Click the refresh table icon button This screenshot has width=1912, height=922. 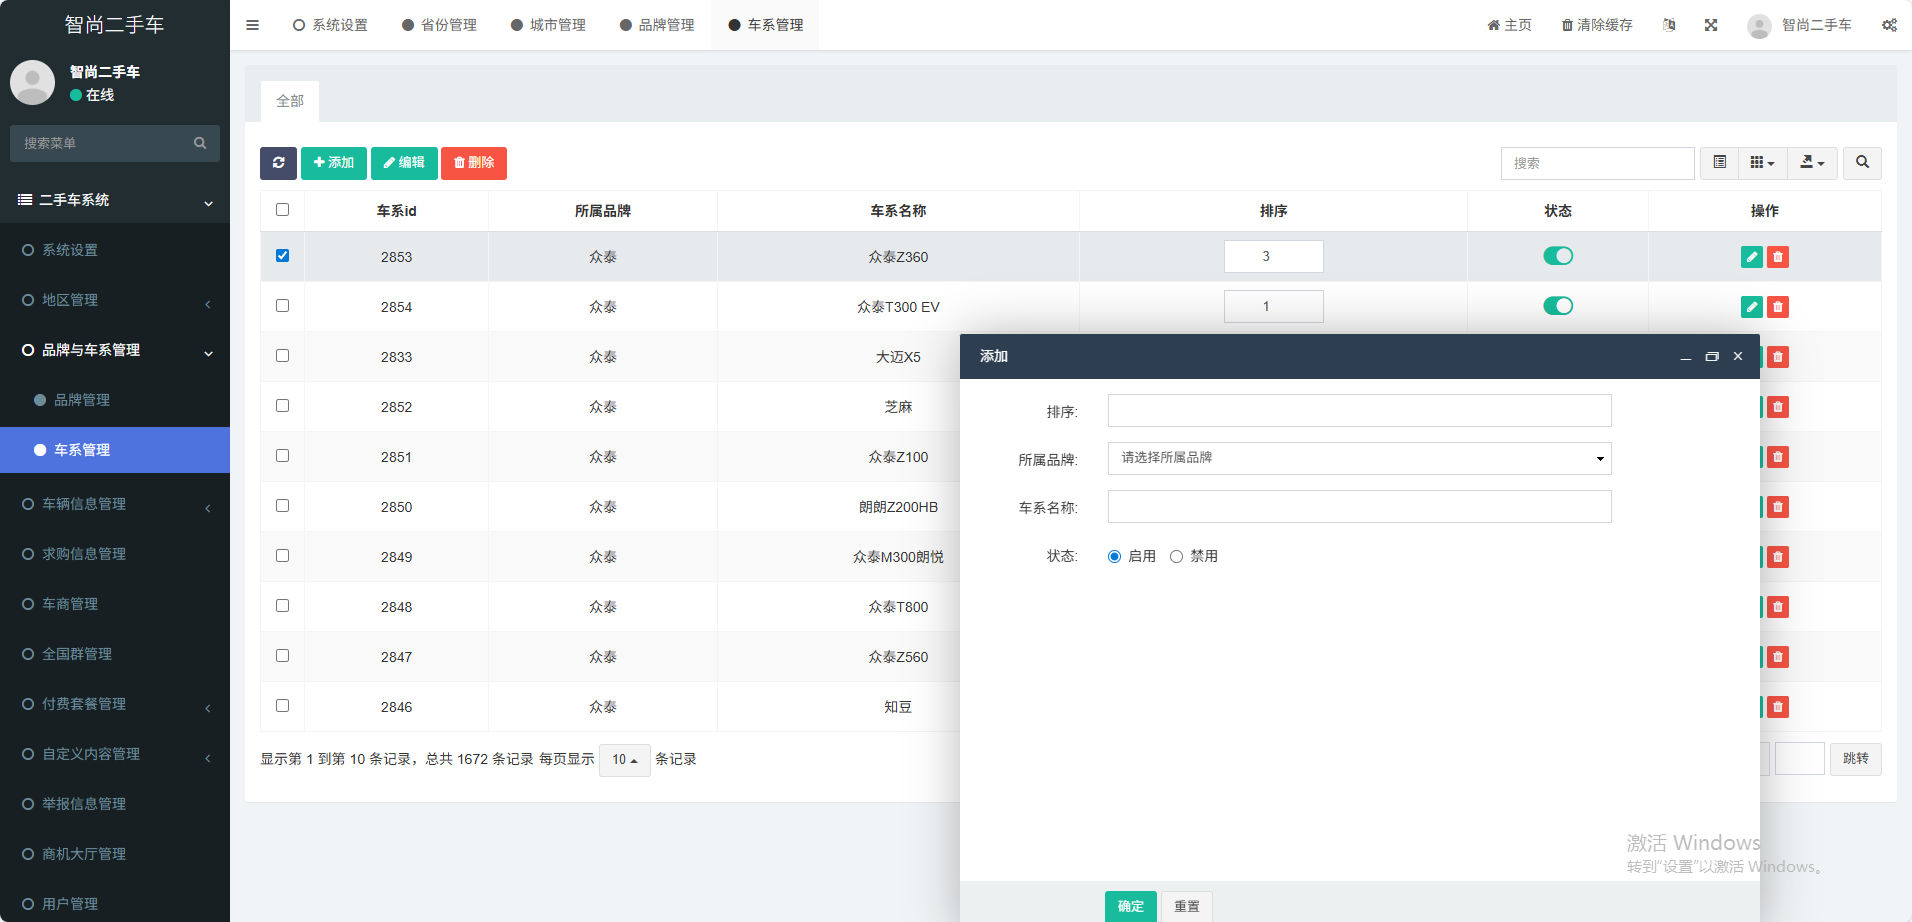[x=278, y=163]
